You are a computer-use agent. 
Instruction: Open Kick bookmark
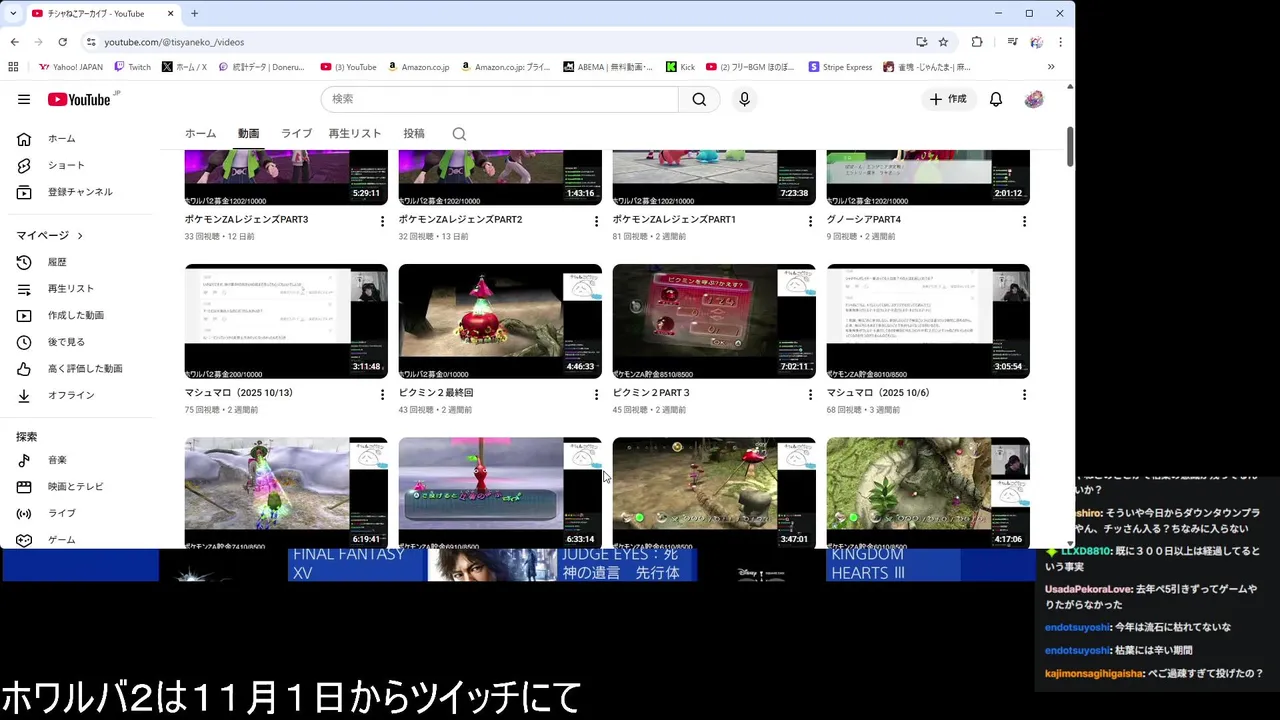tap(680, 67)
